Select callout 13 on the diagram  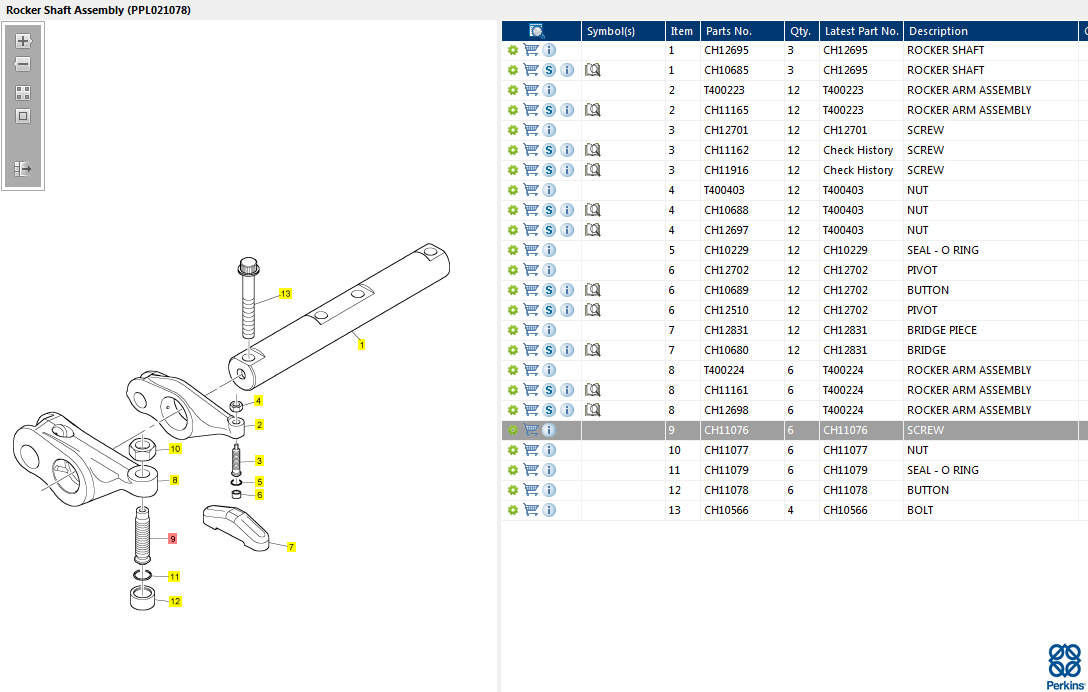tap(285, 294)
